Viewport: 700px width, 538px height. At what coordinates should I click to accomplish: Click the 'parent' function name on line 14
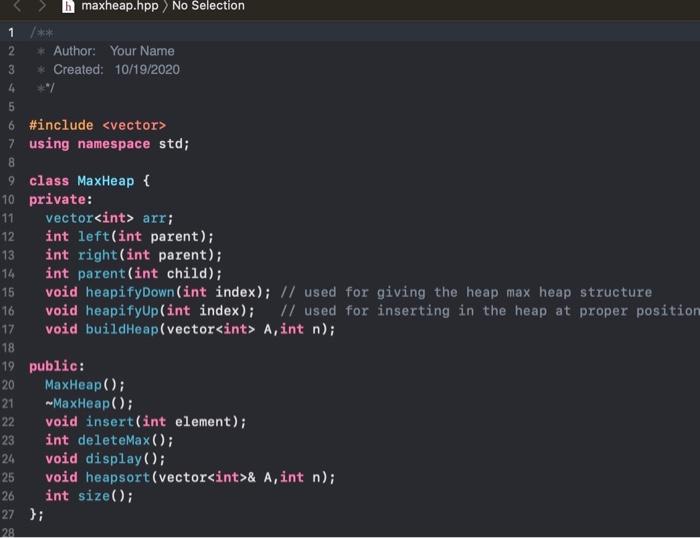point(102,273)
